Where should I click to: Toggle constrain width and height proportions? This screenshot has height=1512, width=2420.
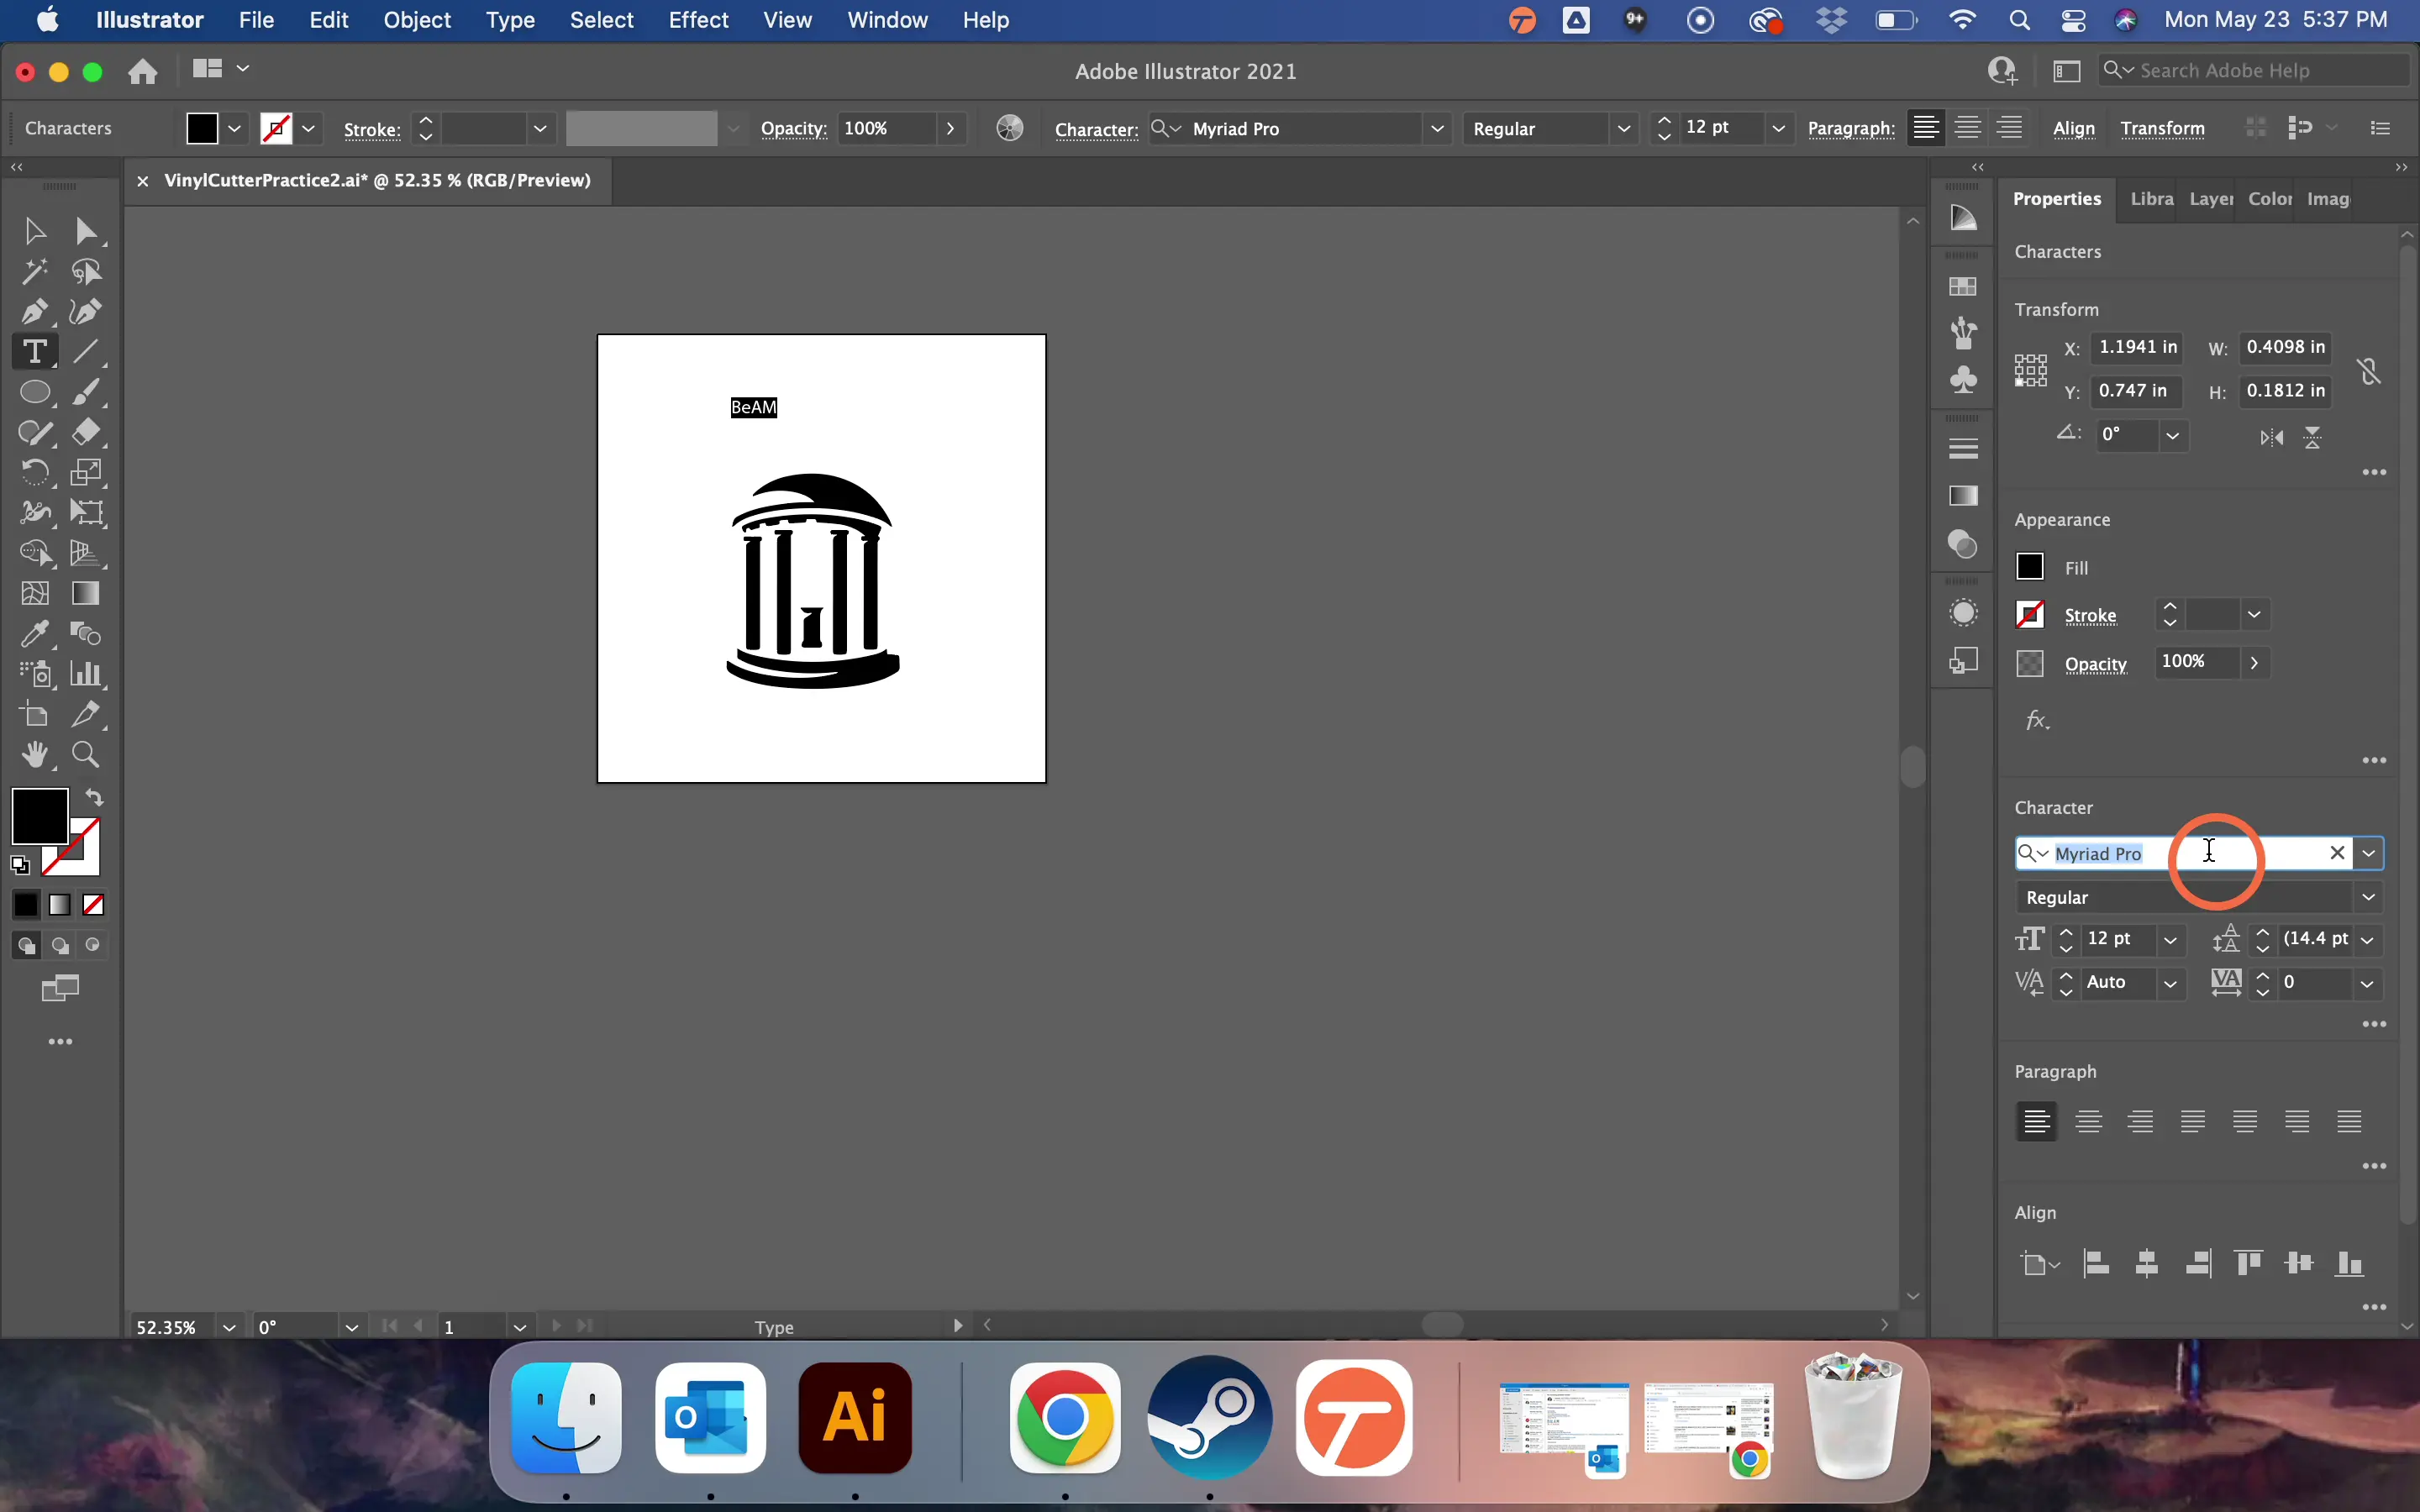point(2369,371)
